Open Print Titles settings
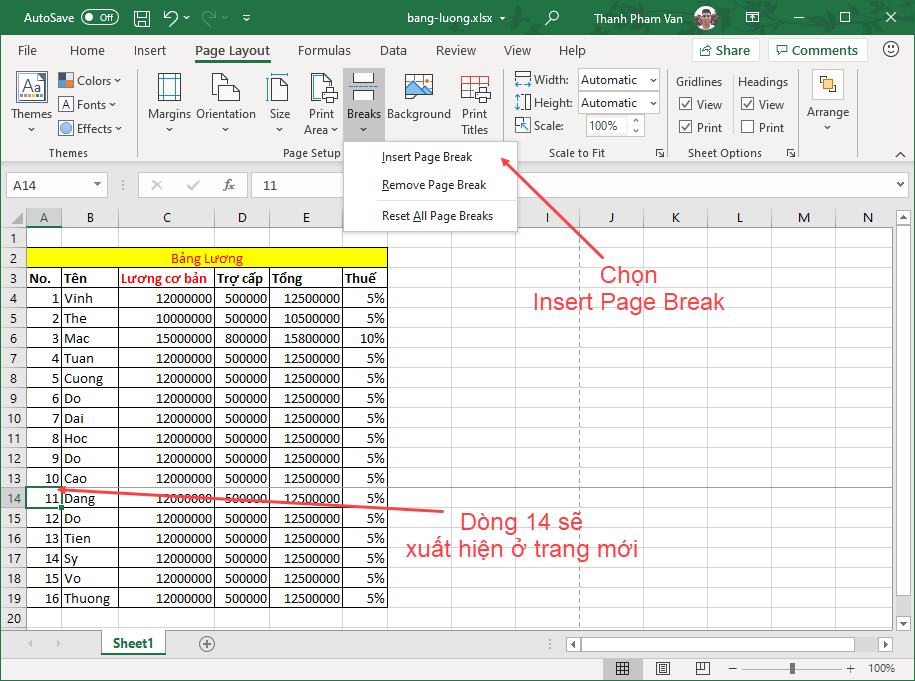This screenshot has height=681, width=915. [x=474, y=105]
